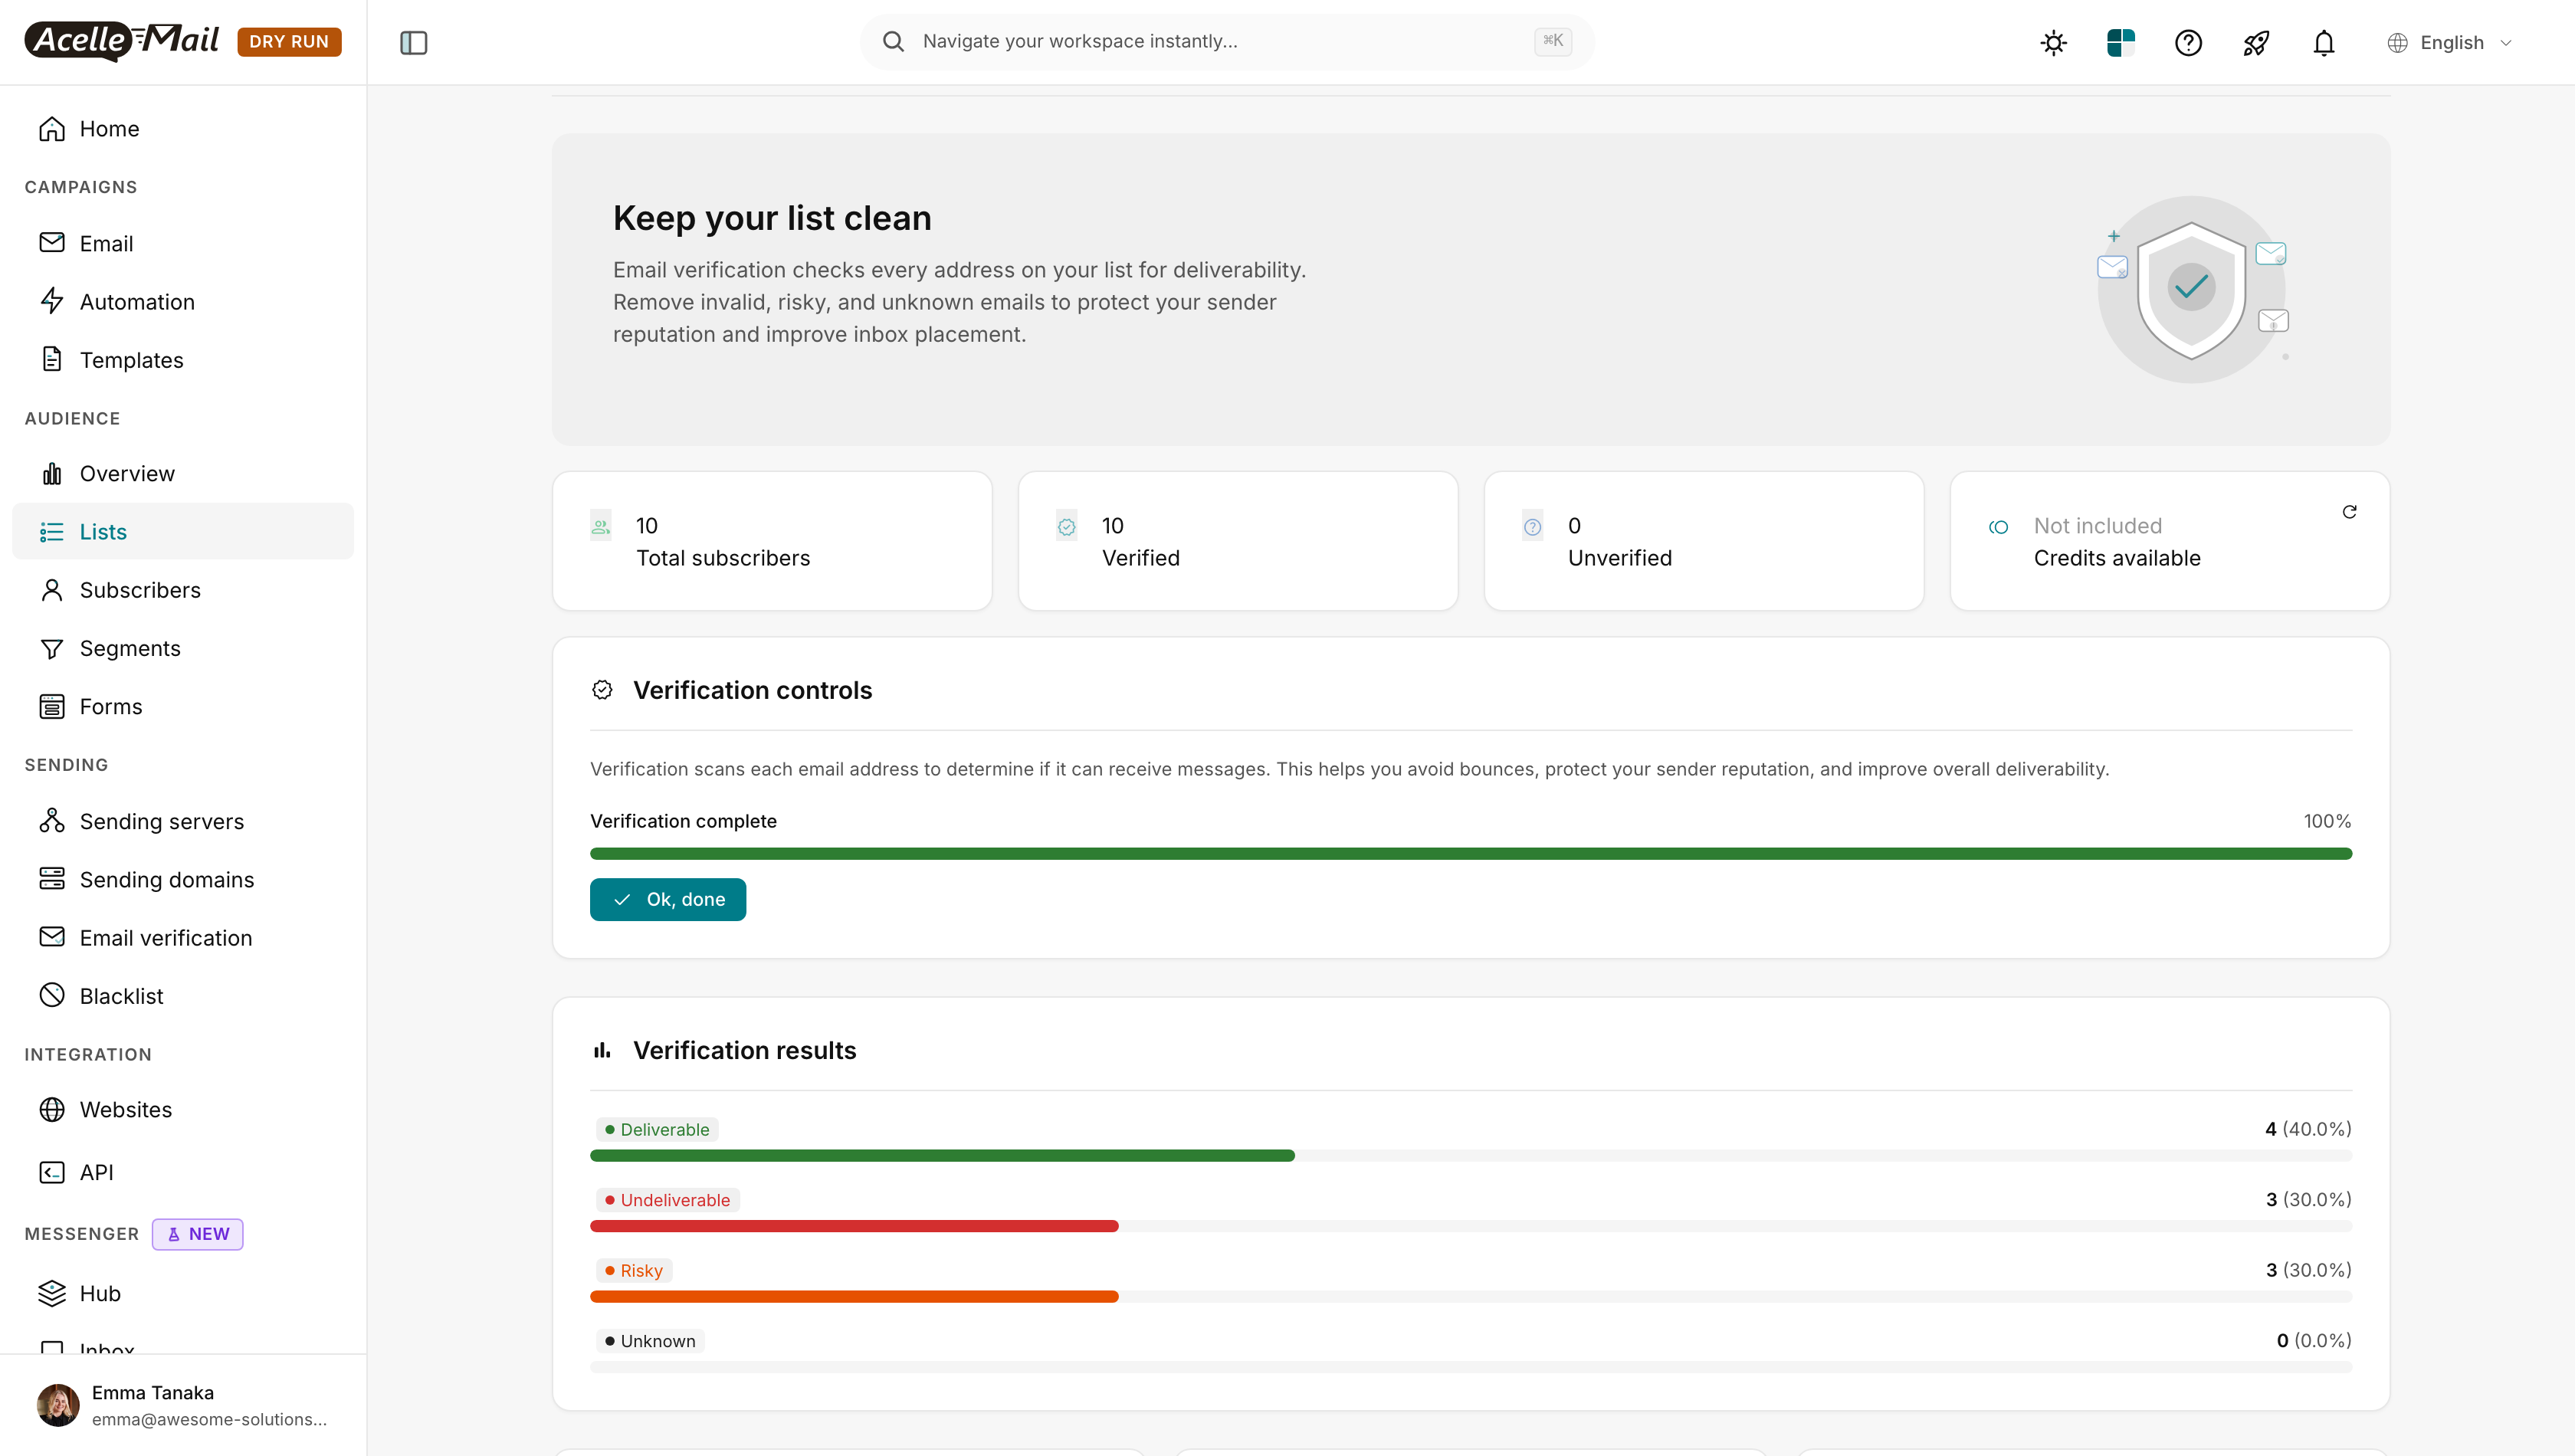The height and width of the screenshot is (1456, 2575).
Task: Expand the English language dropdown
Action: pos(2450,42)
